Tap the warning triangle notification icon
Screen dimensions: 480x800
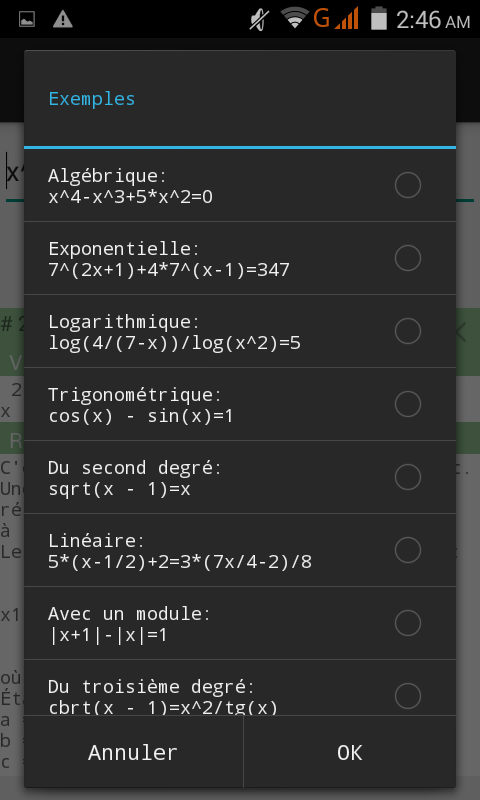pos(63,19)
